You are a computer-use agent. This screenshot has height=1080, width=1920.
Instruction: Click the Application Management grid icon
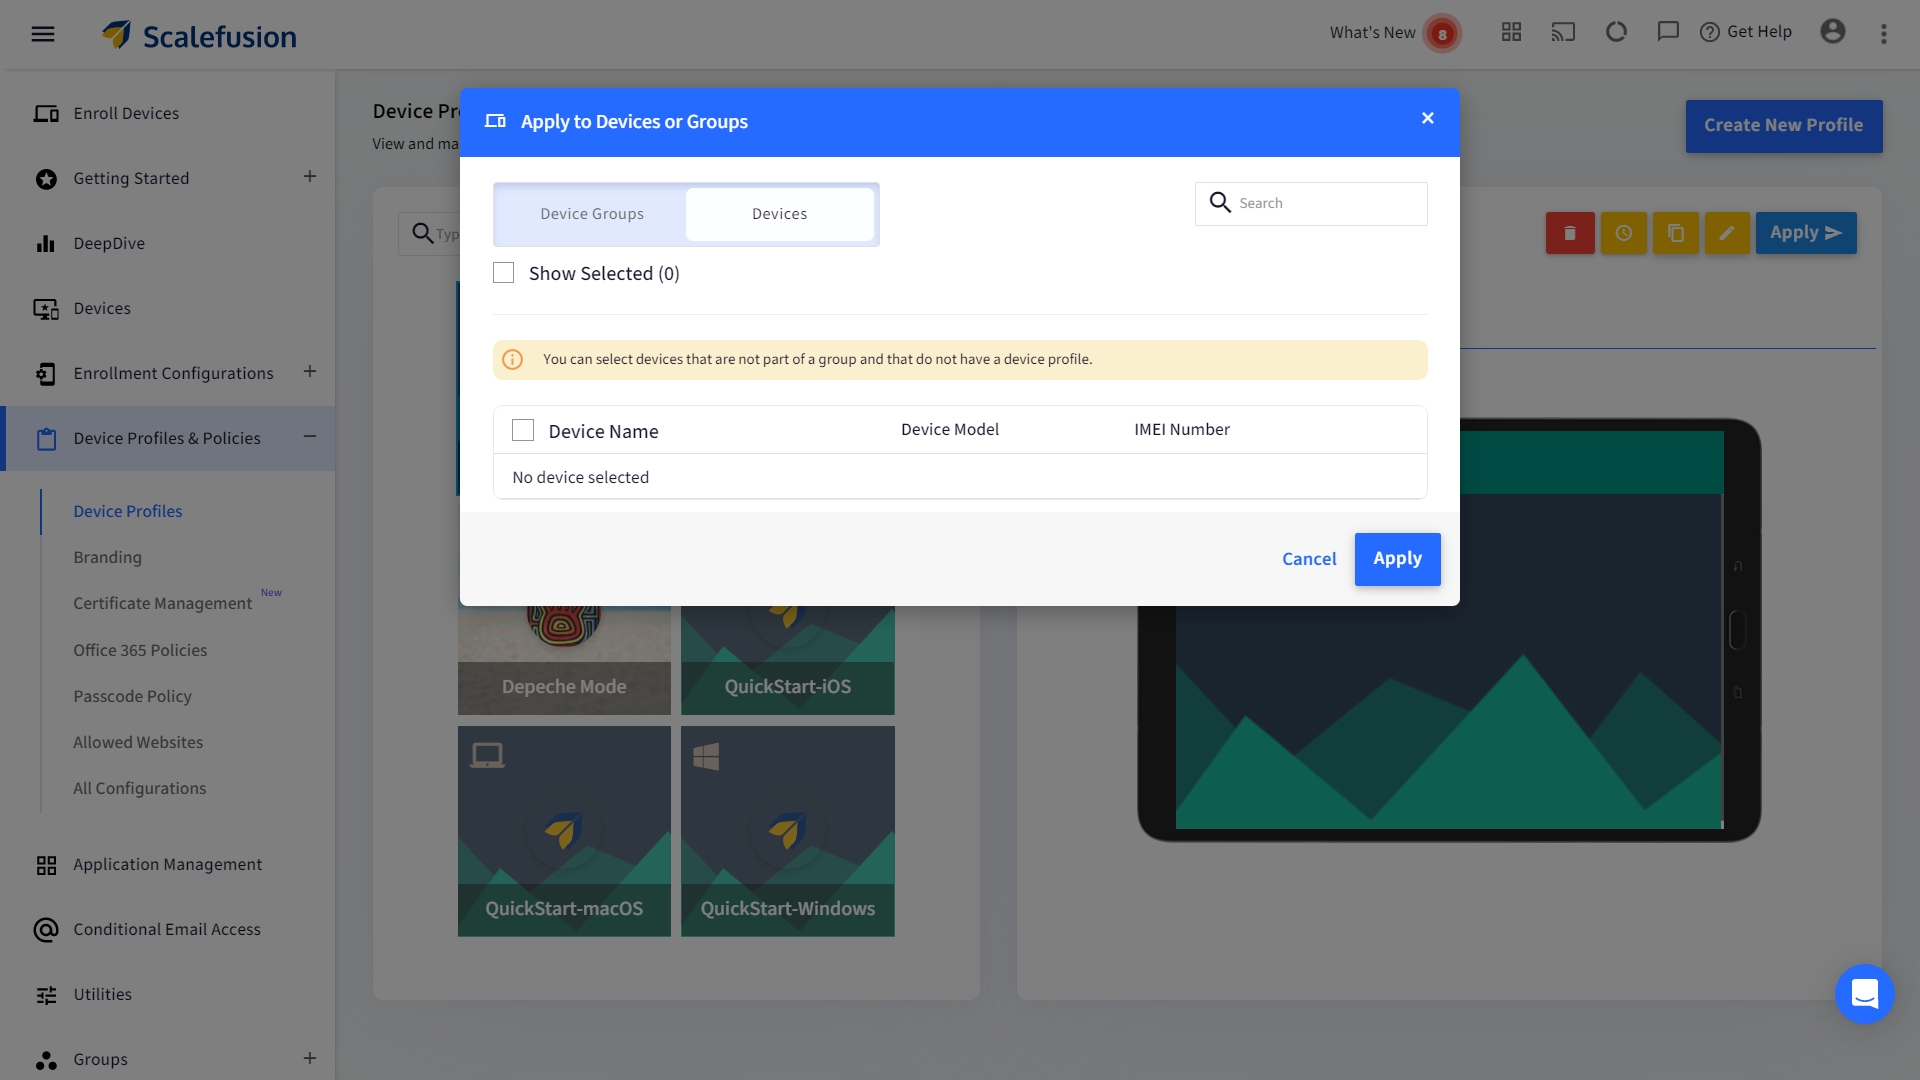pyautogui.click(x=46, y=866)
